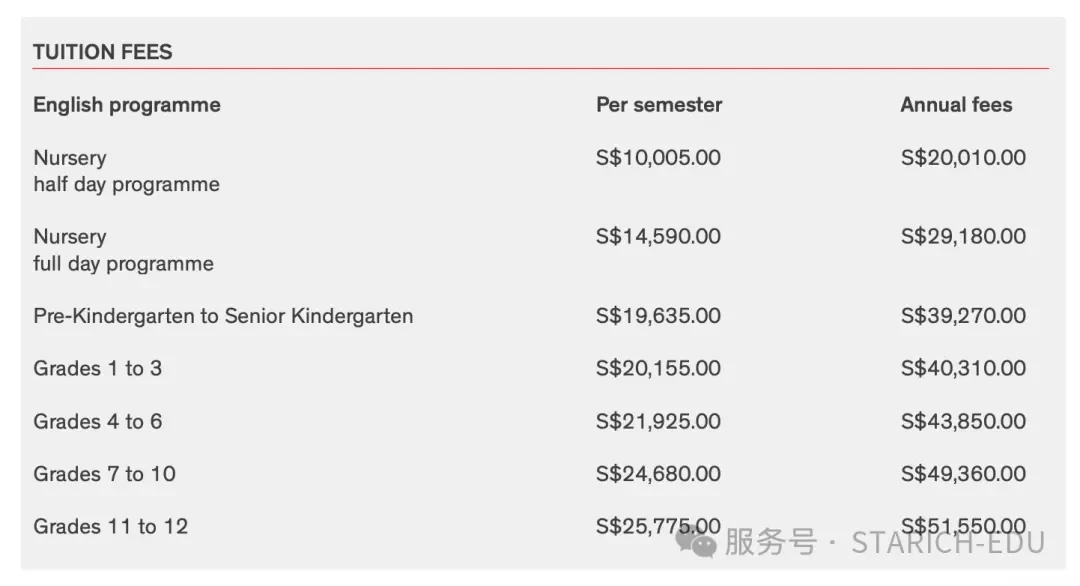Select the English programme column header
The width and height of the screenshot is (1080, 586).
coord(127,105)
